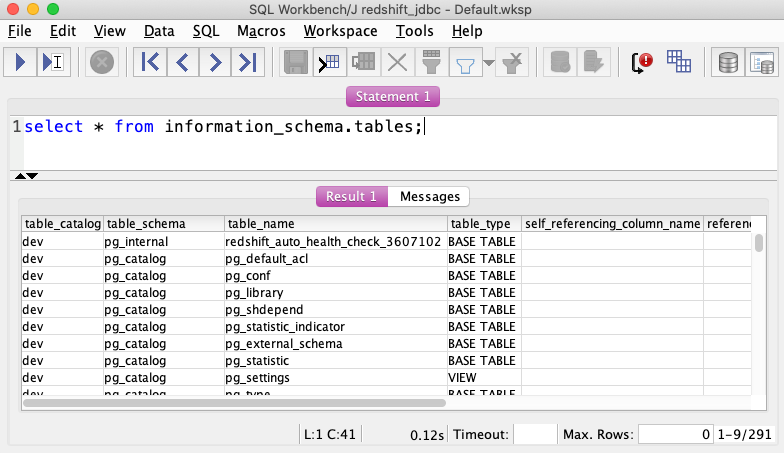Click the L:1 C:41 cursor position
The image size is (784, 453).
tap(330, 434)
